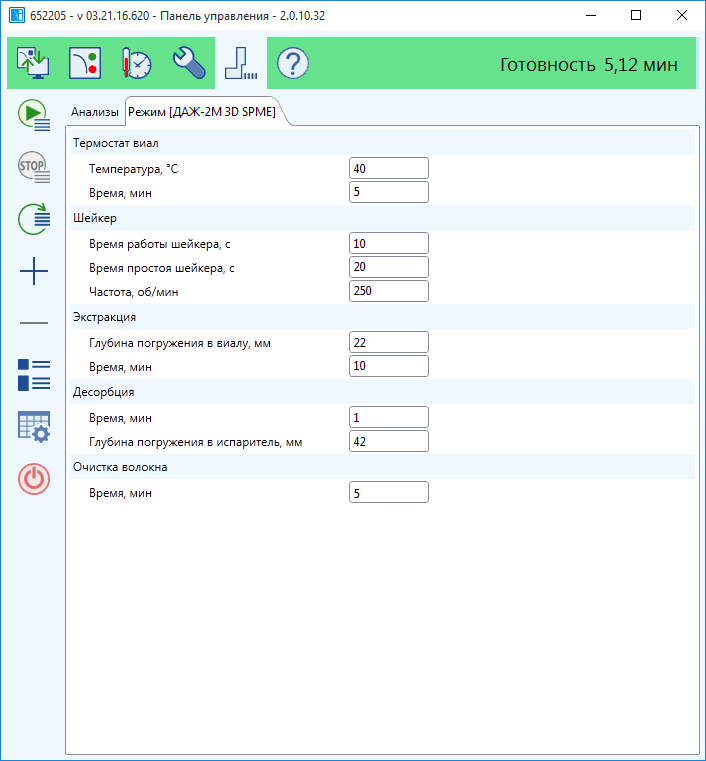
Task: Click the Термостат виал Время field showing 5
Action: [x=389, y=192]
